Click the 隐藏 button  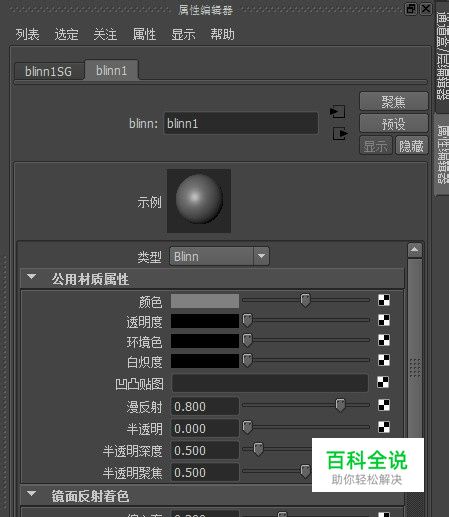tap(411, 146)
